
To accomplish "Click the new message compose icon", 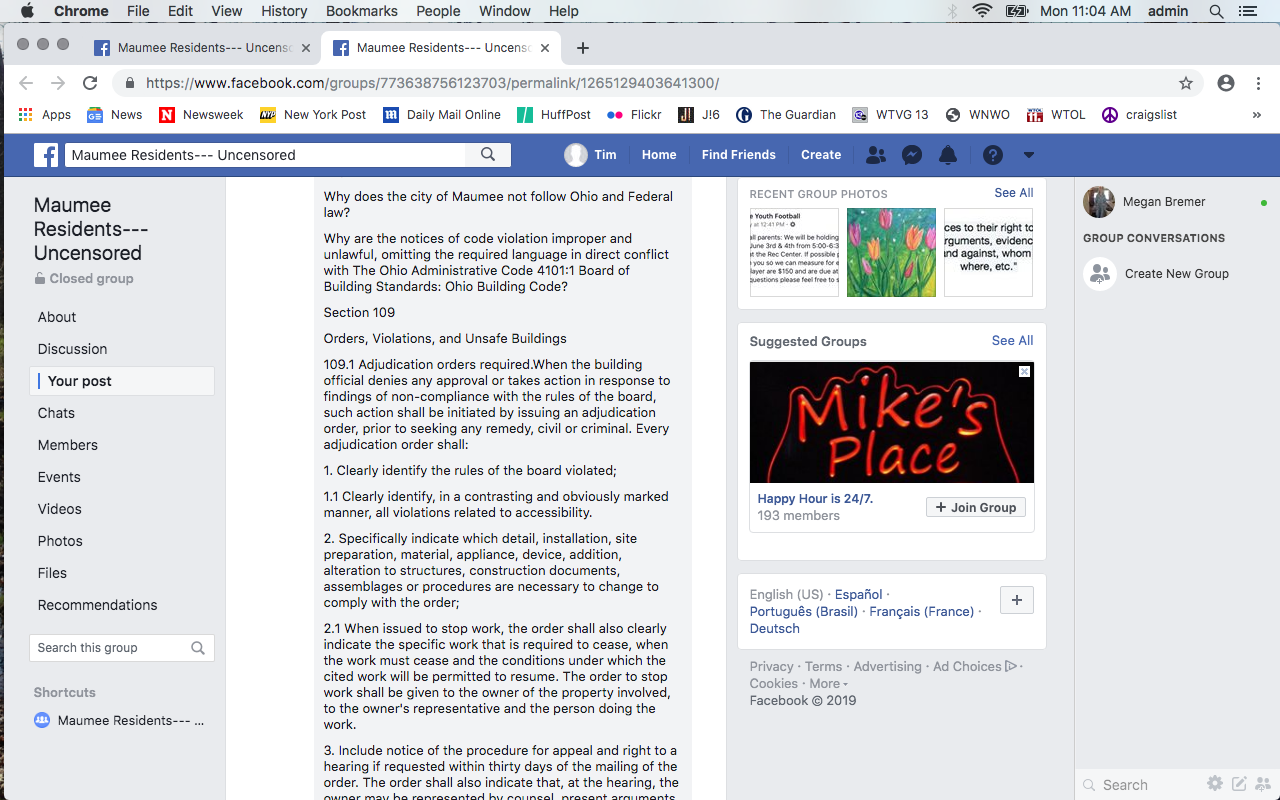I will coord(1239,784).
